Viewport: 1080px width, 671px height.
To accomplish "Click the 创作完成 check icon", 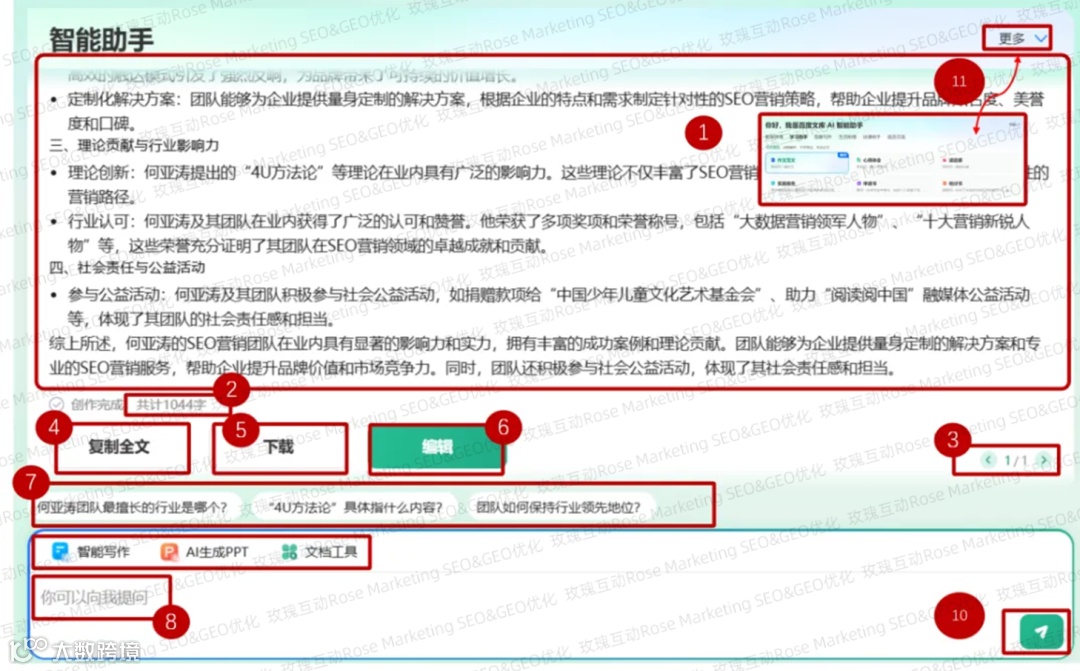I will [x=56, y=404].
